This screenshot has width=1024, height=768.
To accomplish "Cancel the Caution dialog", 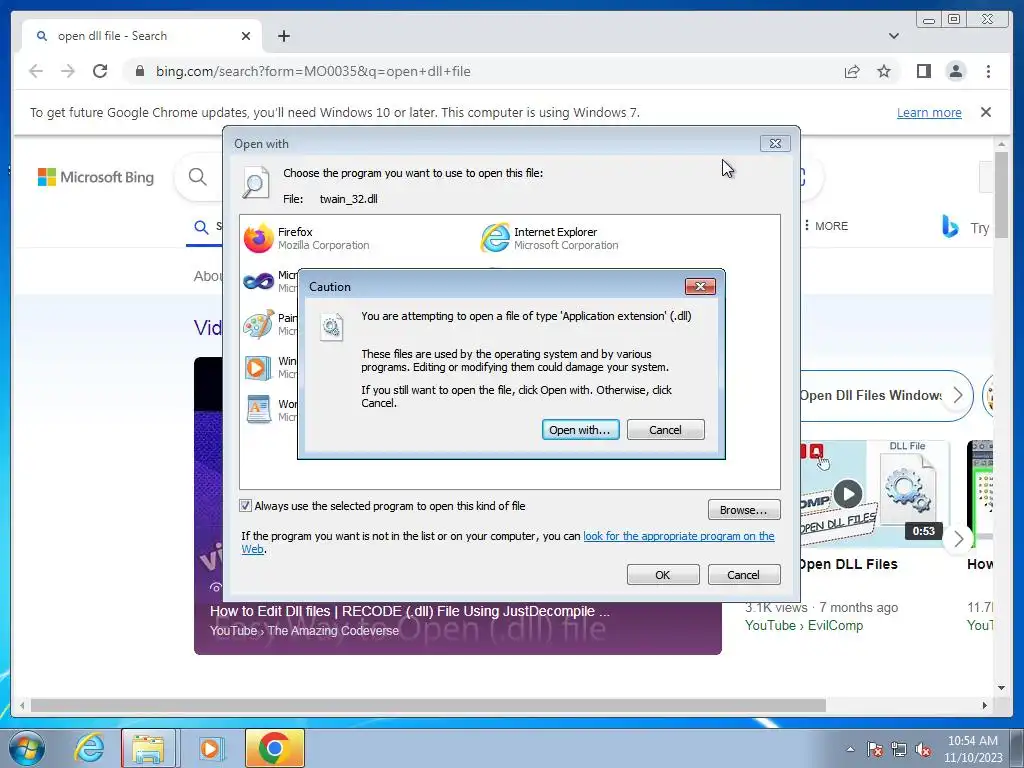I will (x=665, y=430).
